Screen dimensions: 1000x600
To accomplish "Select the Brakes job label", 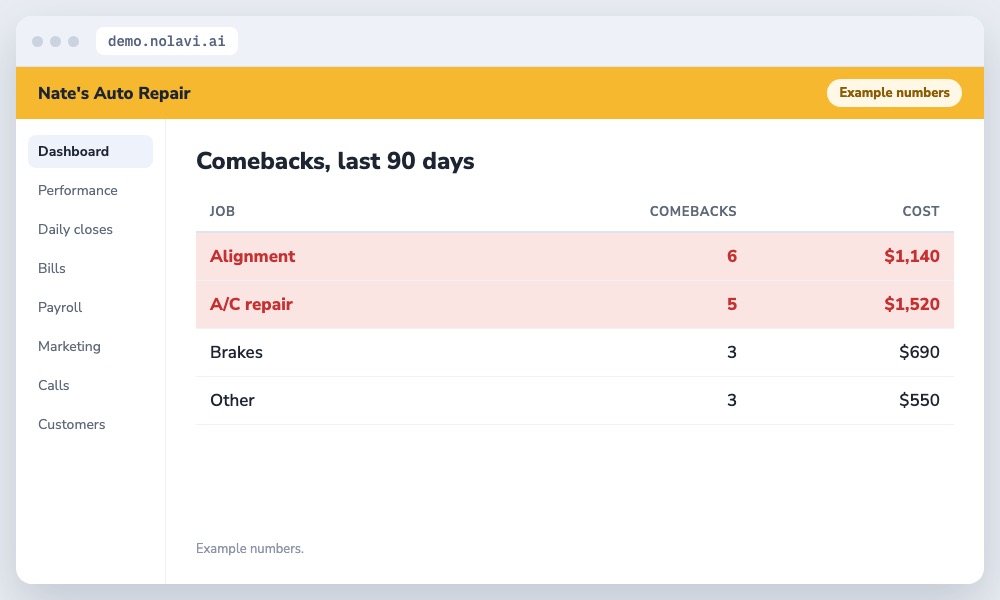I will pos(236,352).
